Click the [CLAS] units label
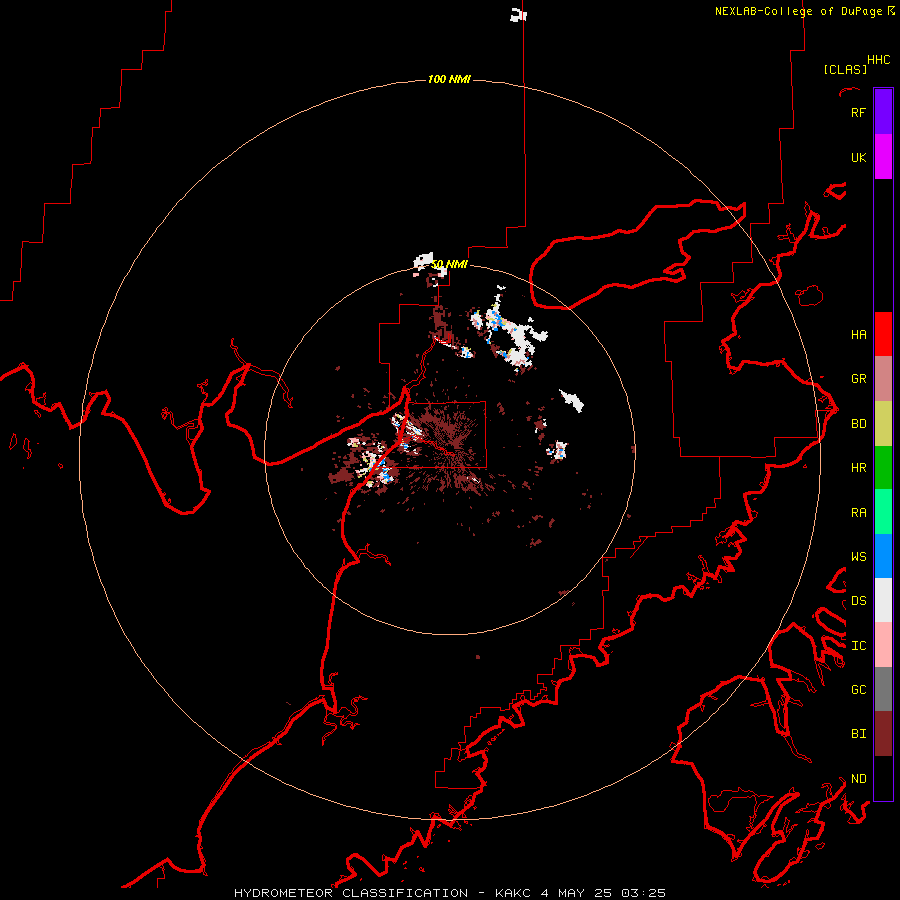The image size is (900, 900). point(845,69)
